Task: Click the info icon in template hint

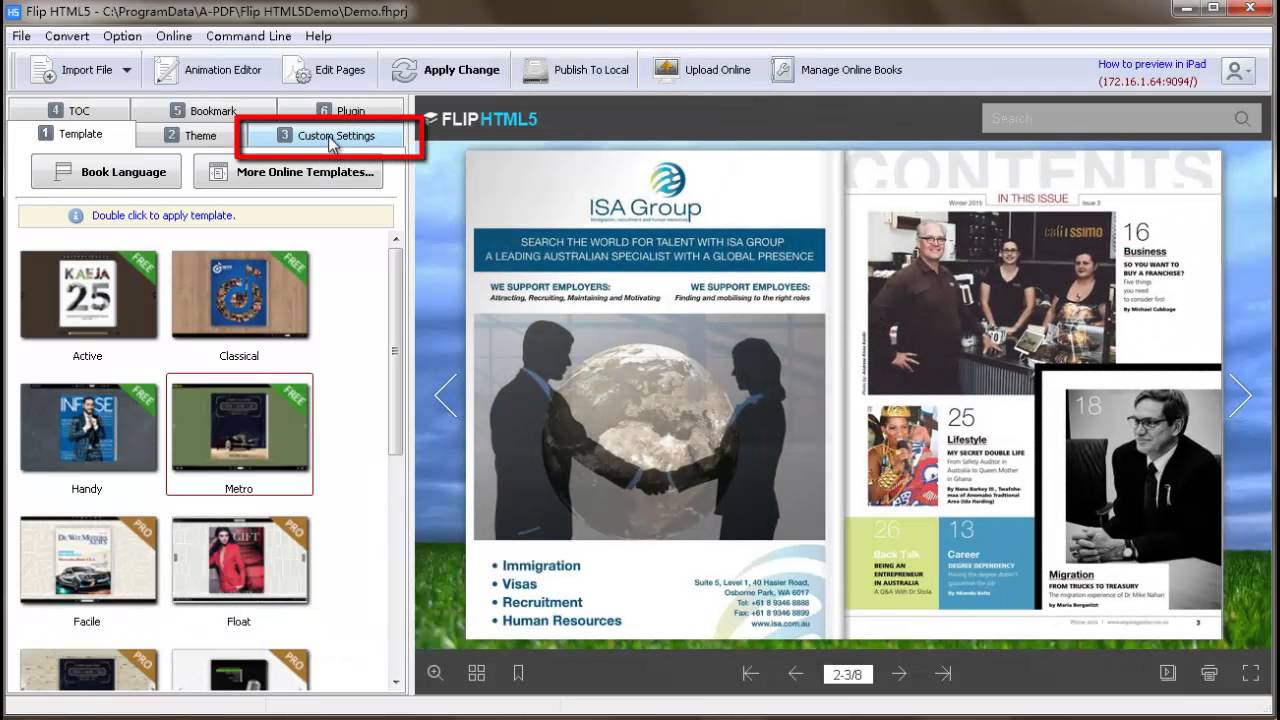Action: 76,215
